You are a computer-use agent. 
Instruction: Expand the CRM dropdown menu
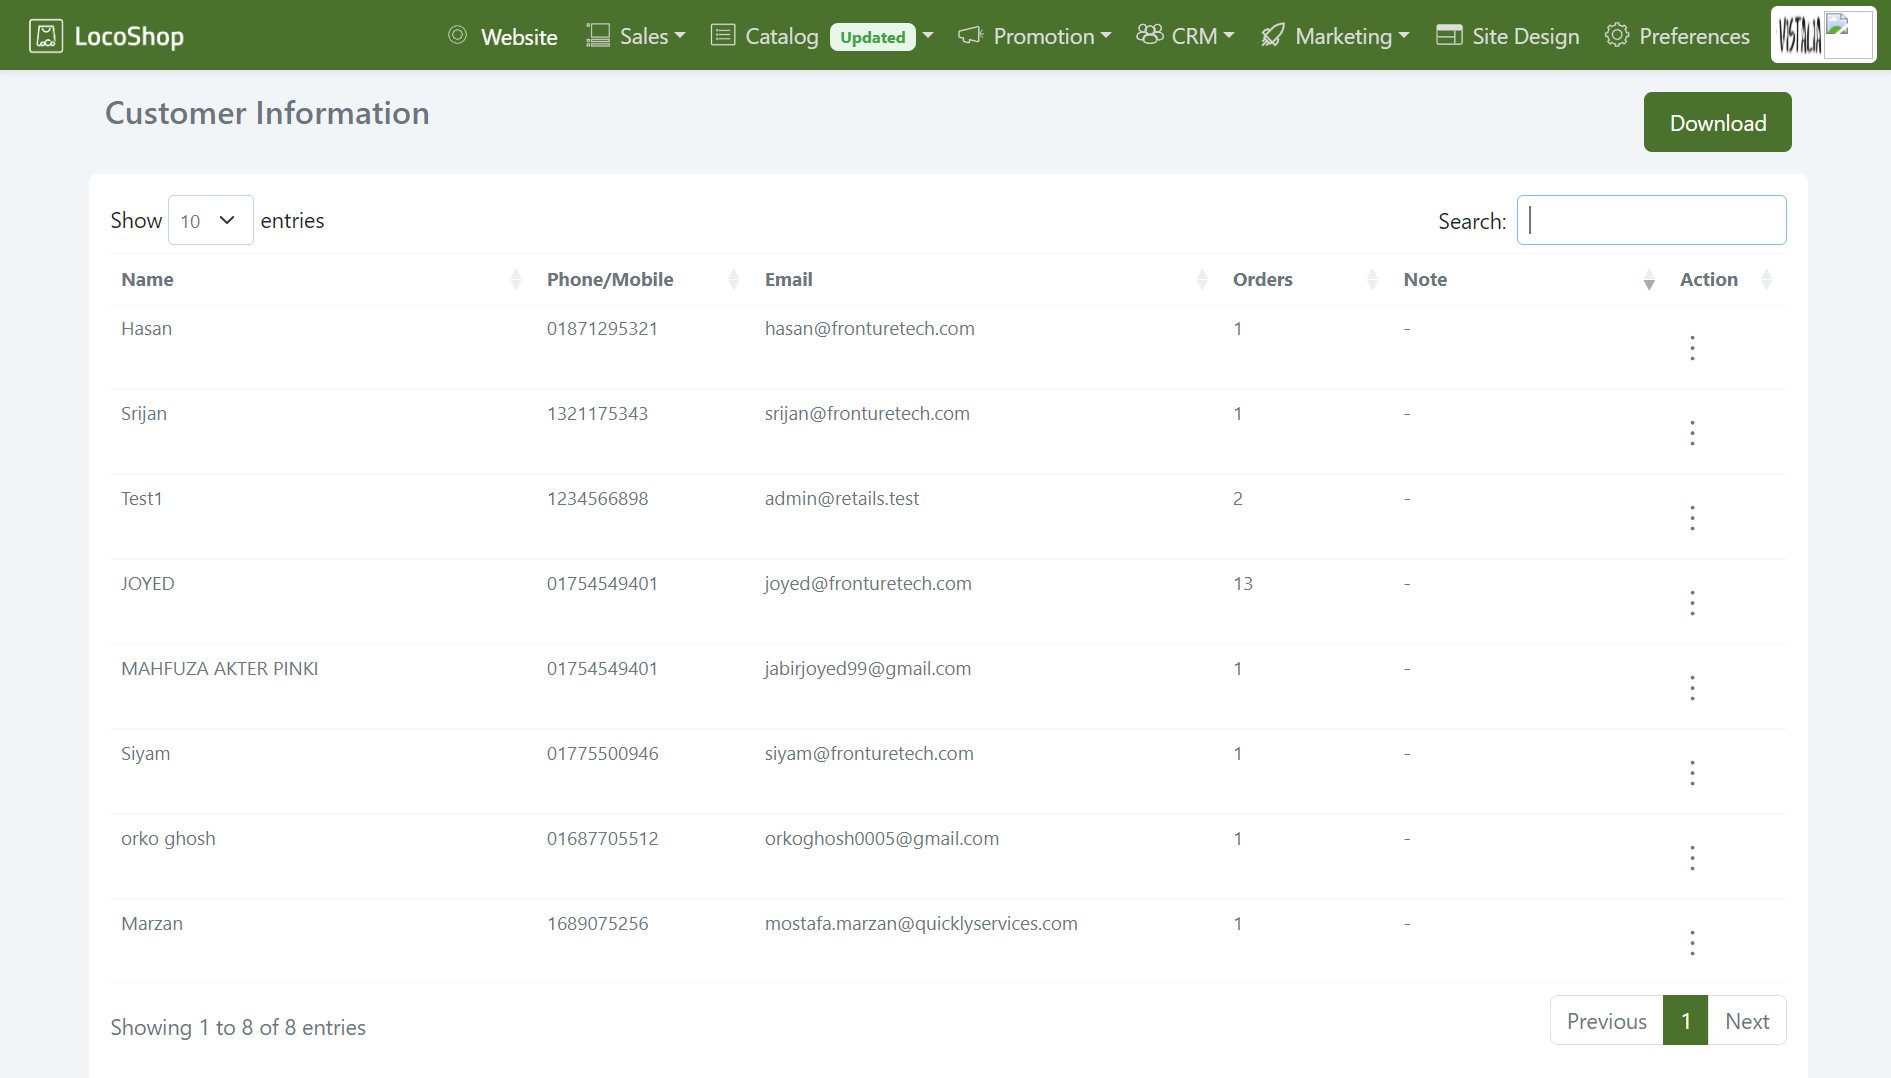tap(1186, 36)
